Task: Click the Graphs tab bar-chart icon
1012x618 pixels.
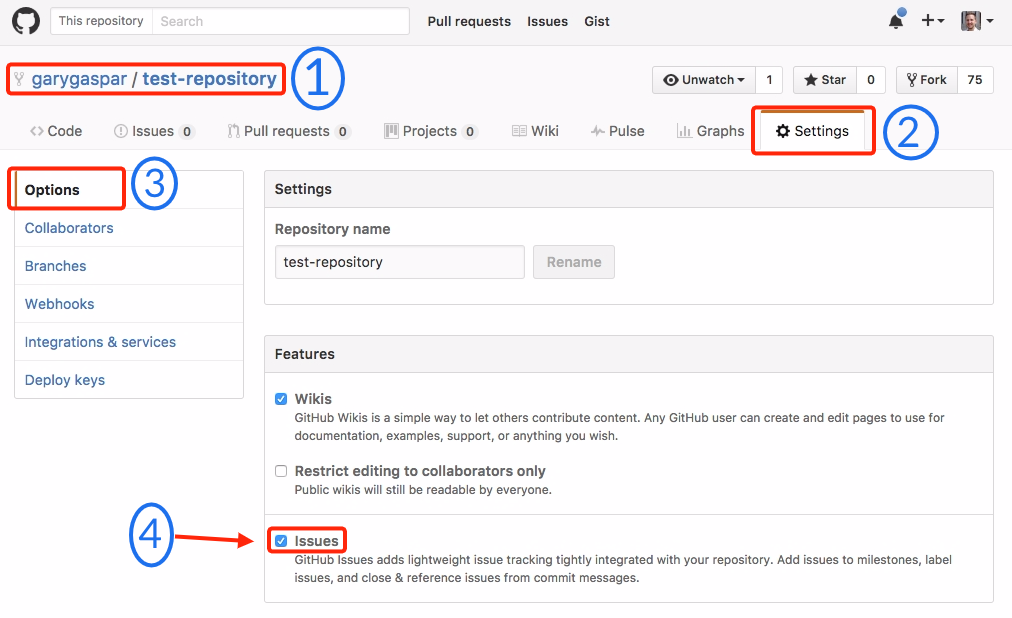Action: (x=684, y=131)
